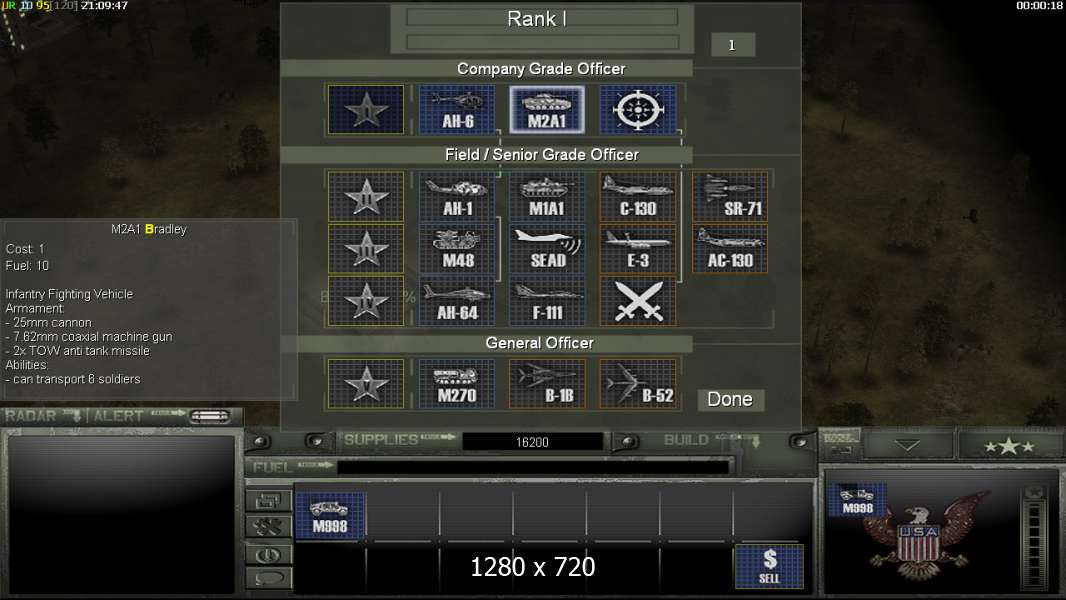Expand the down-arrow panel above USA emblem
1066x600 pixels.
(907, 446)
